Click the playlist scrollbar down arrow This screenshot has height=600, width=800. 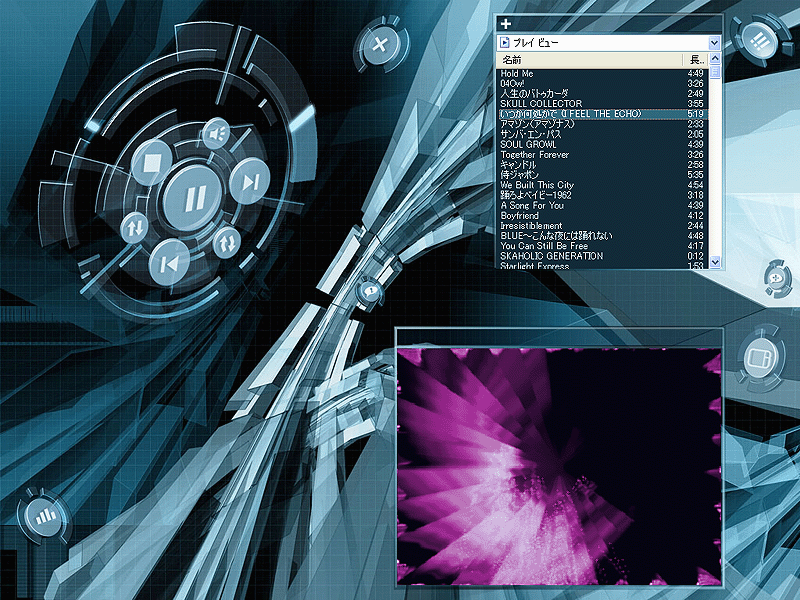point(715,262)
